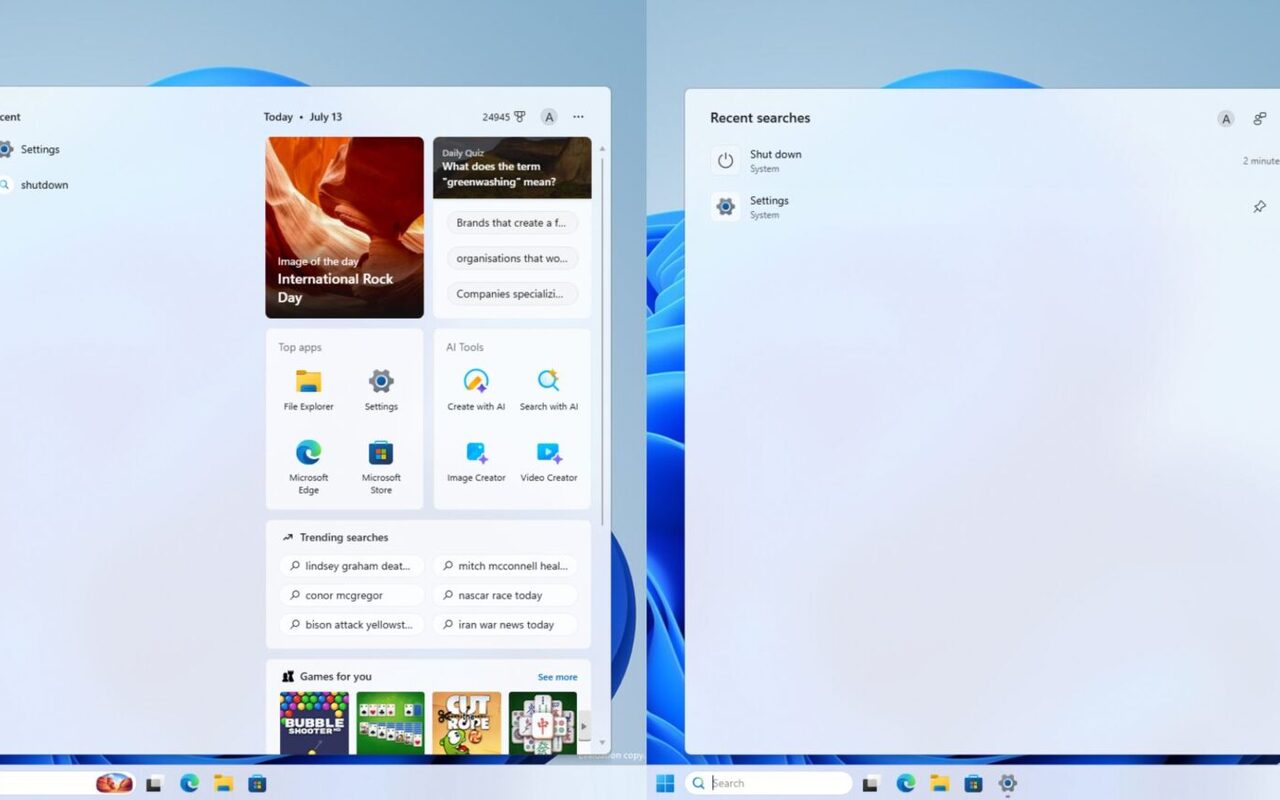Image resolution: width=1280 pixels, height=800 pixels.
Task: Click the scrollbar up arrow in widgets panel
Action: tap(602, 148)
